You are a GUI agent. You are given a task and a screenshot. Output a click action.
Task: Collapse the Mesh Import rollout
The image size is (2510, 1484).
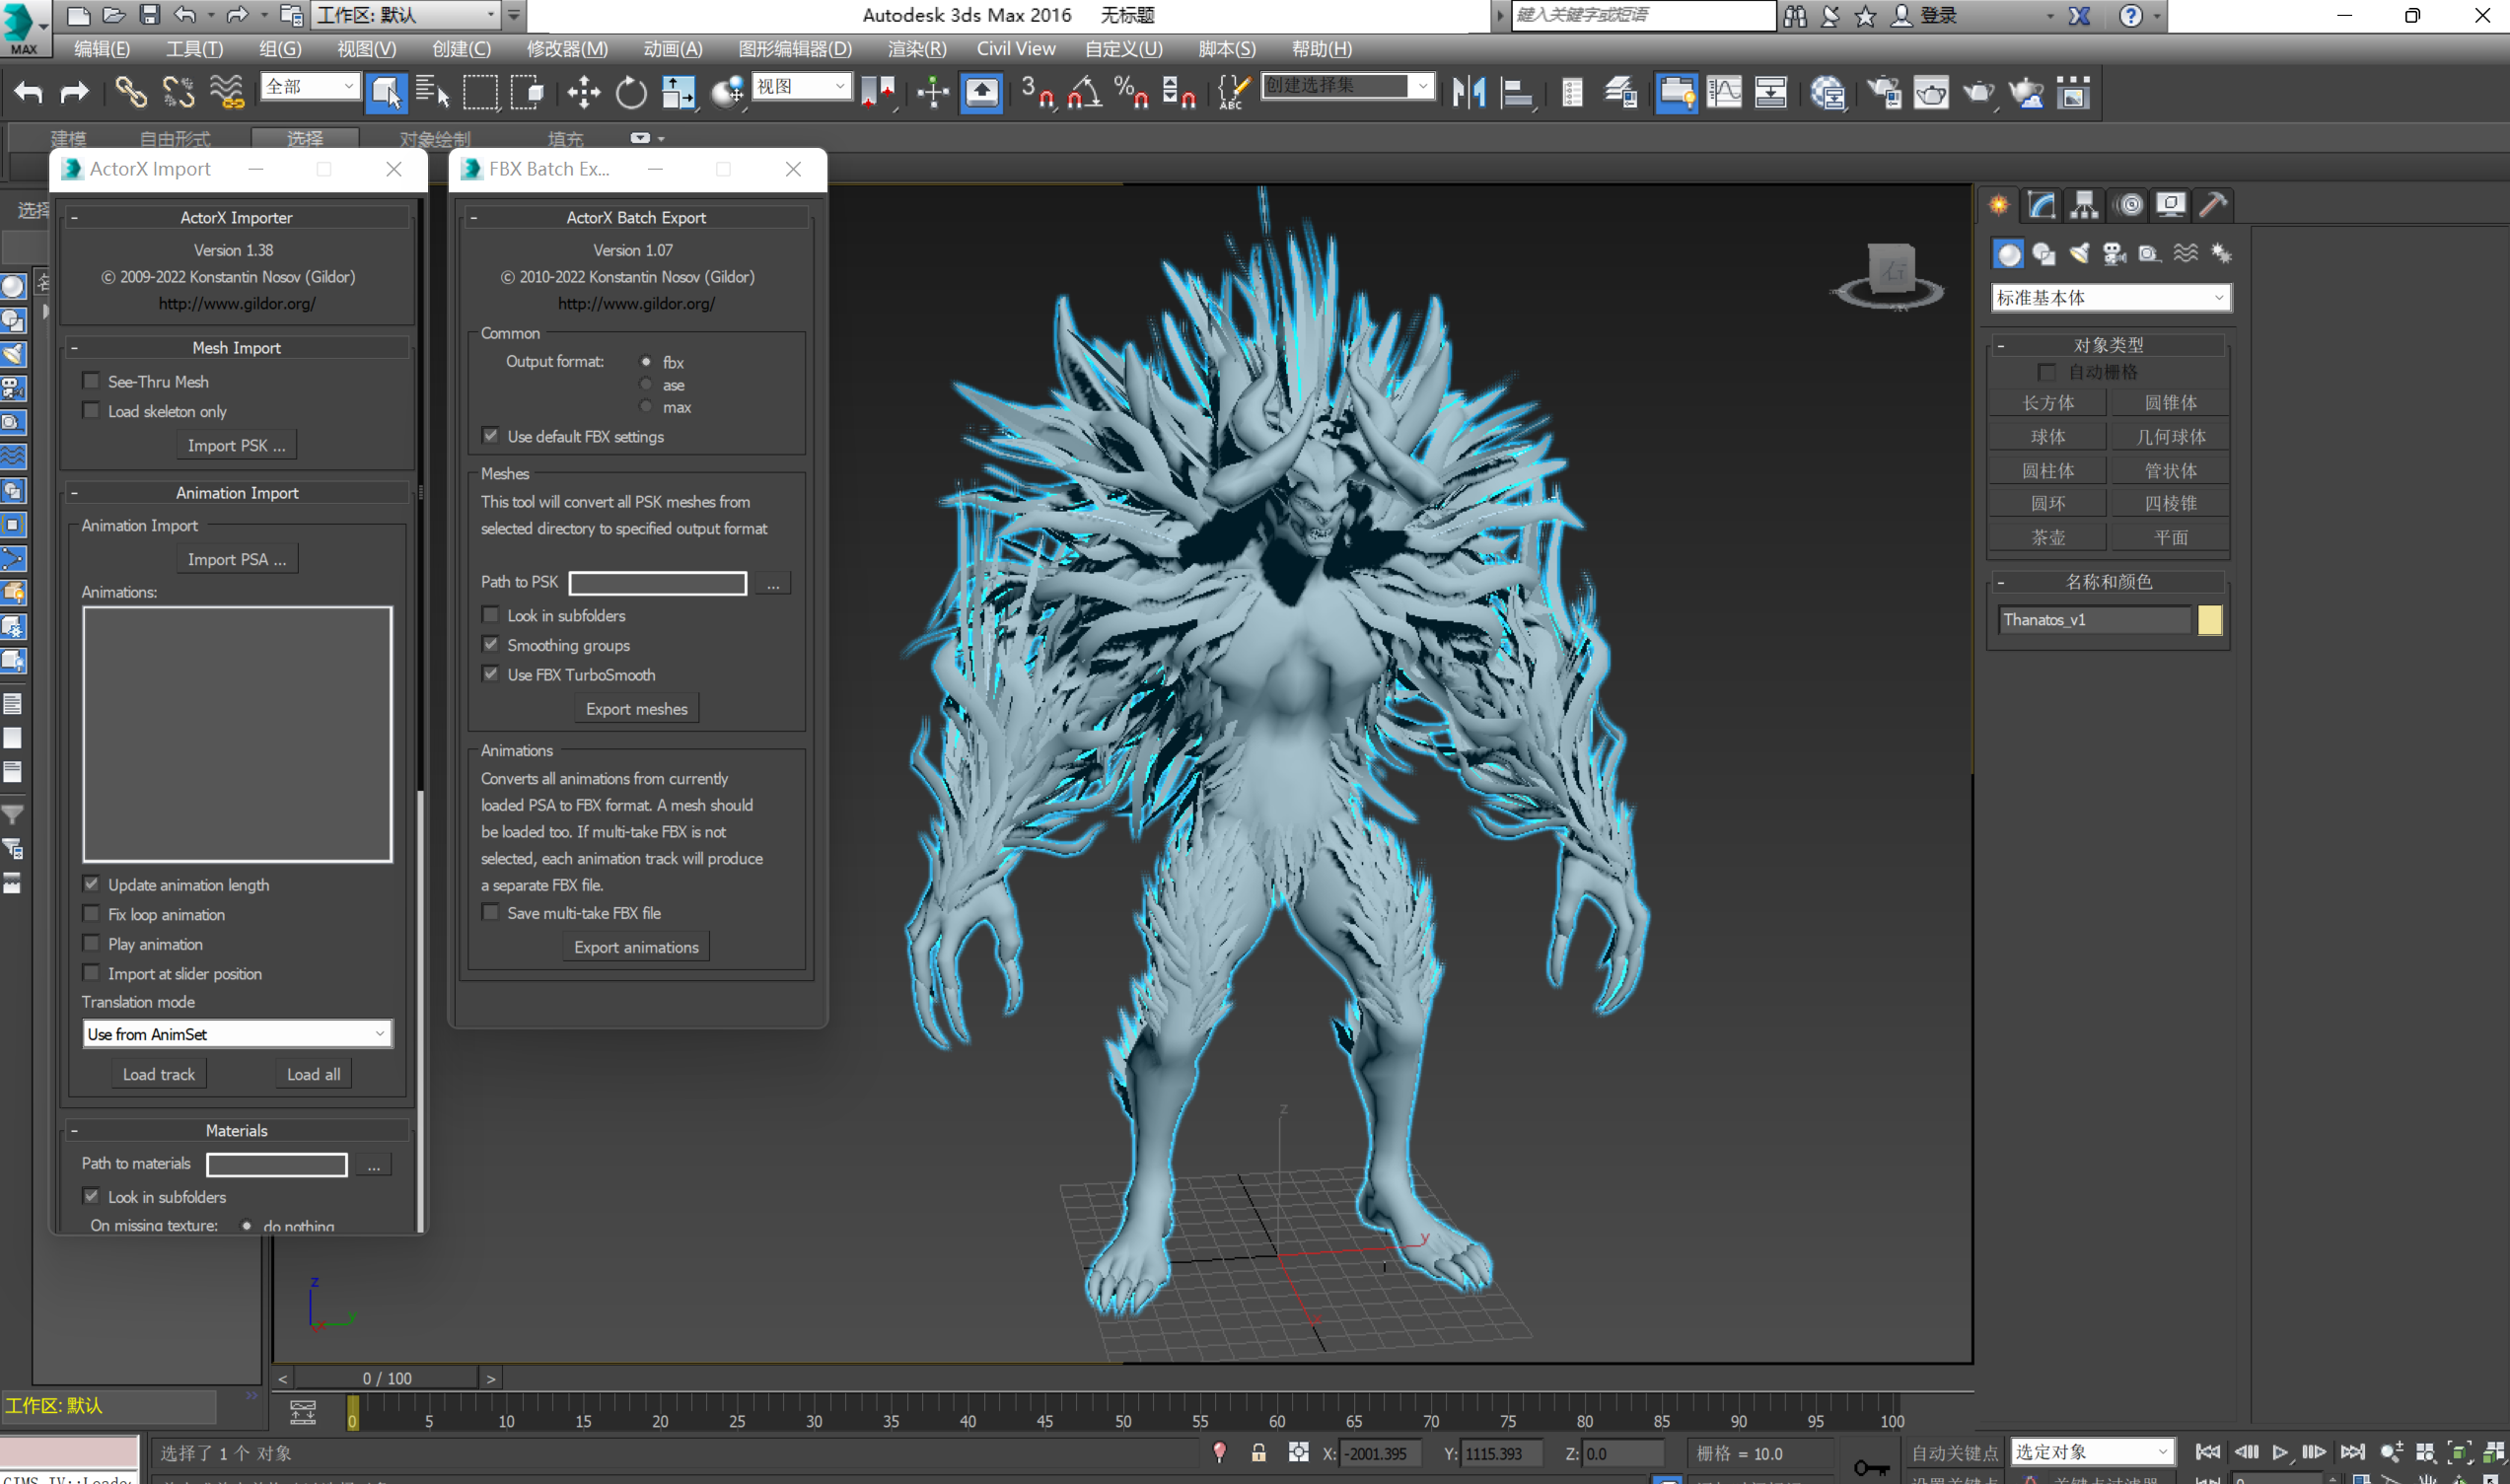pos(237,347)
